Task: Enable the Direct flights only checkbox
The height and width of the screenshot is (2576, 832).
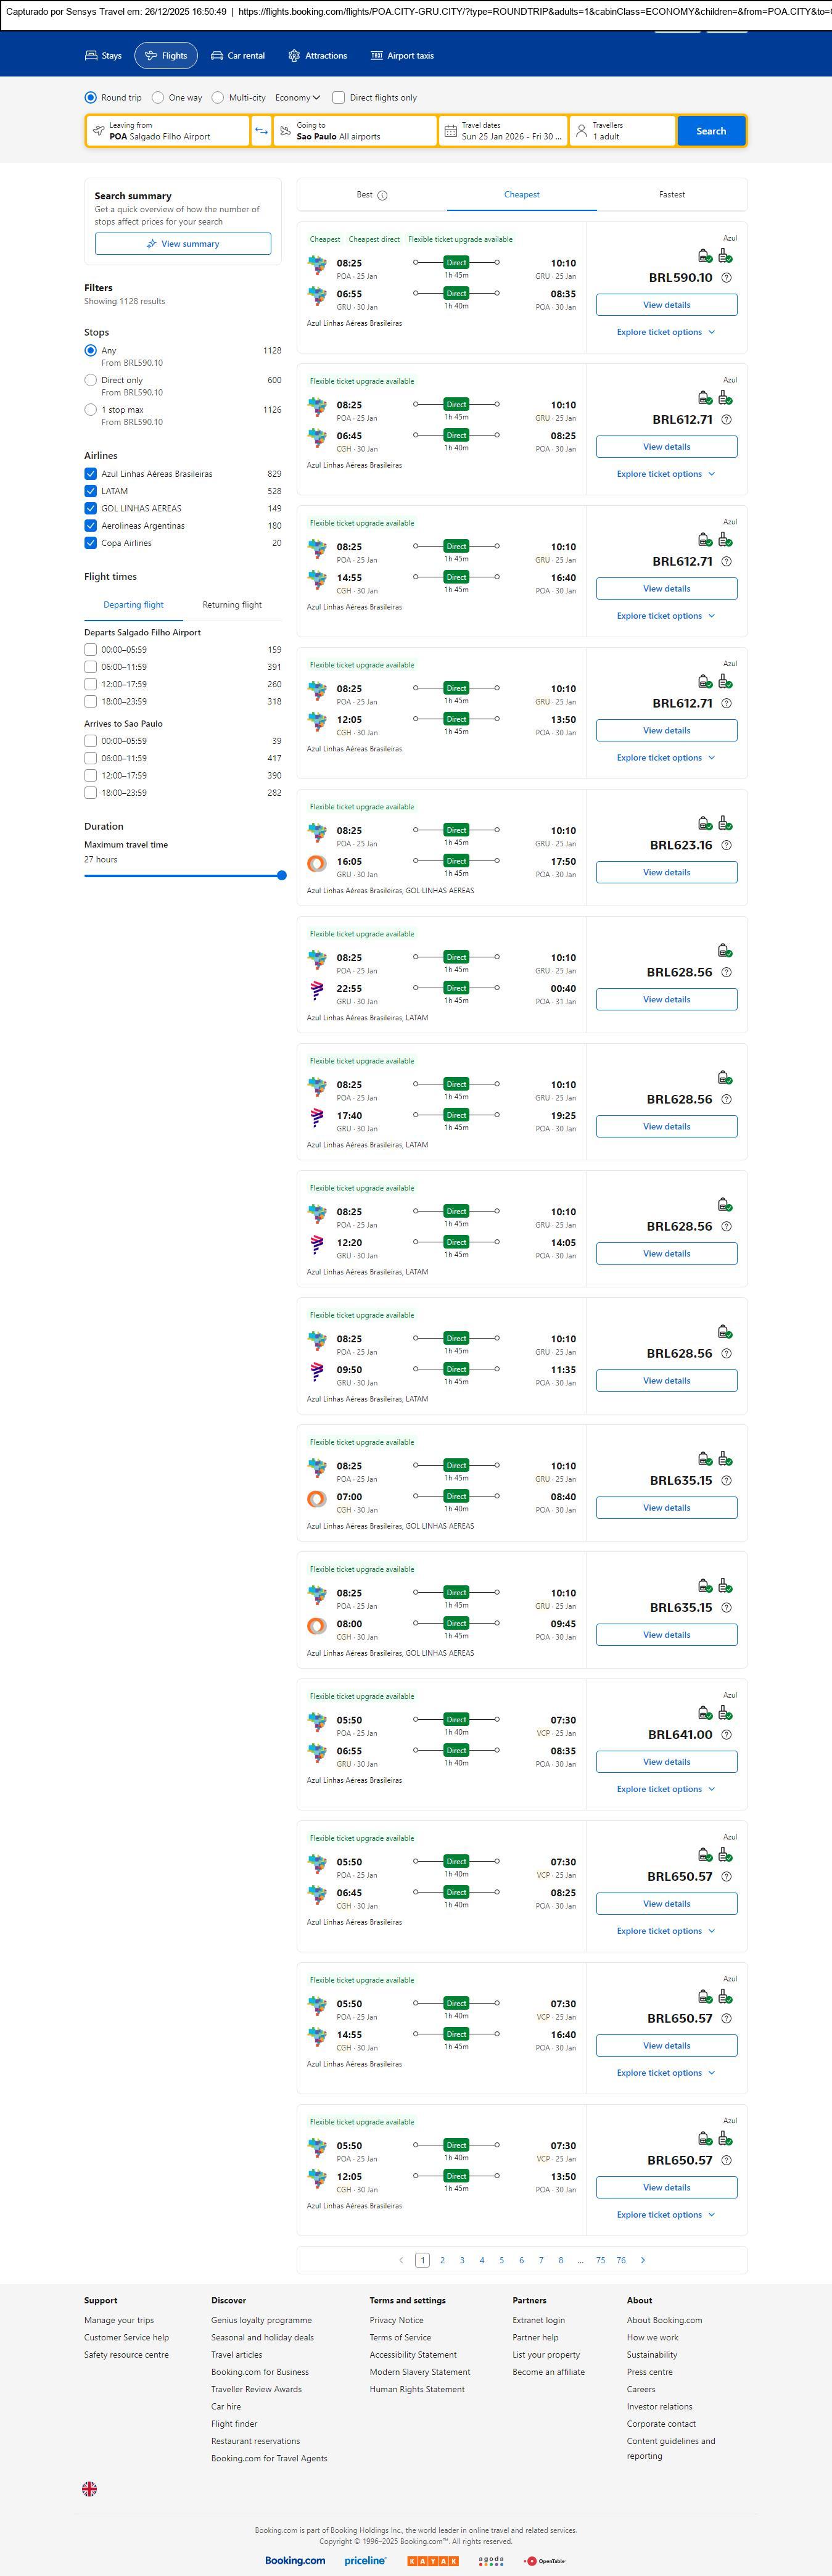Action: pos(339,98)
